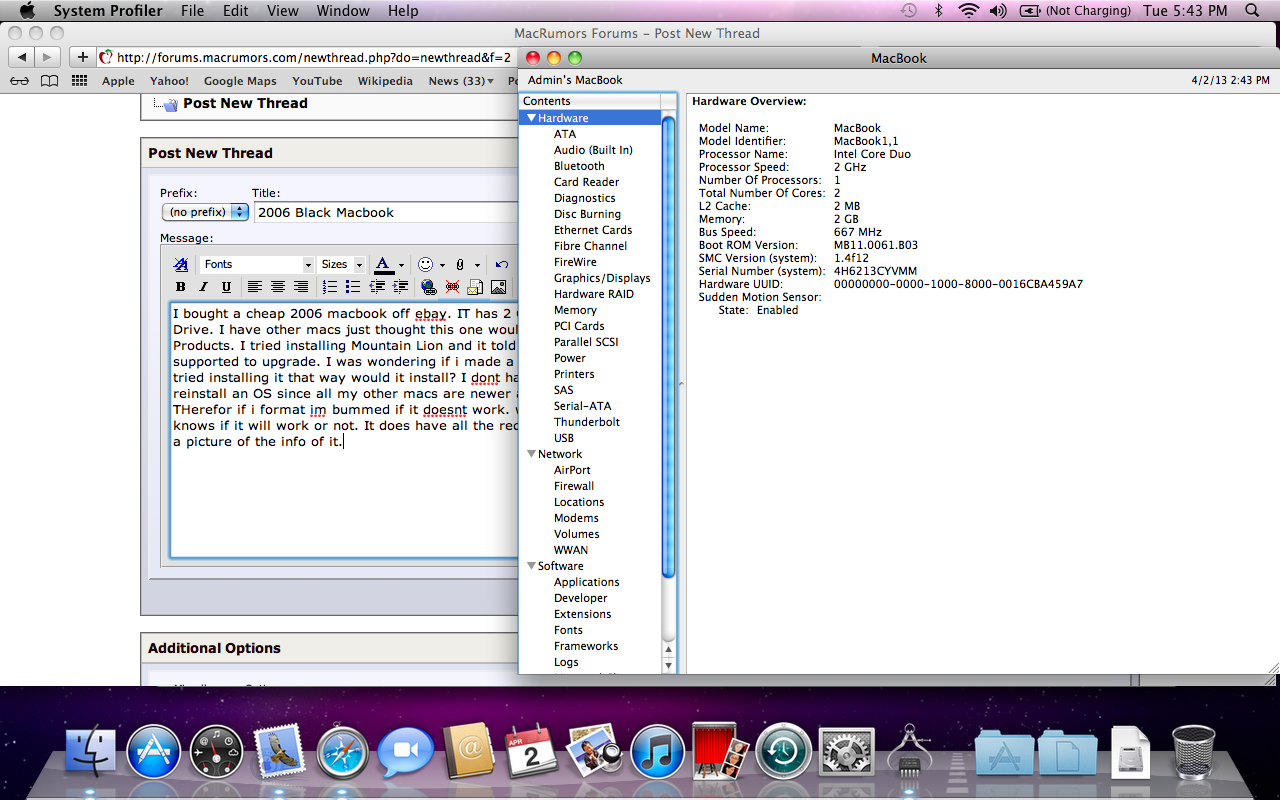Click the Remove Text Formatting icon
The height and width of the screenshot is (800, 1280).
click(181, 265)
